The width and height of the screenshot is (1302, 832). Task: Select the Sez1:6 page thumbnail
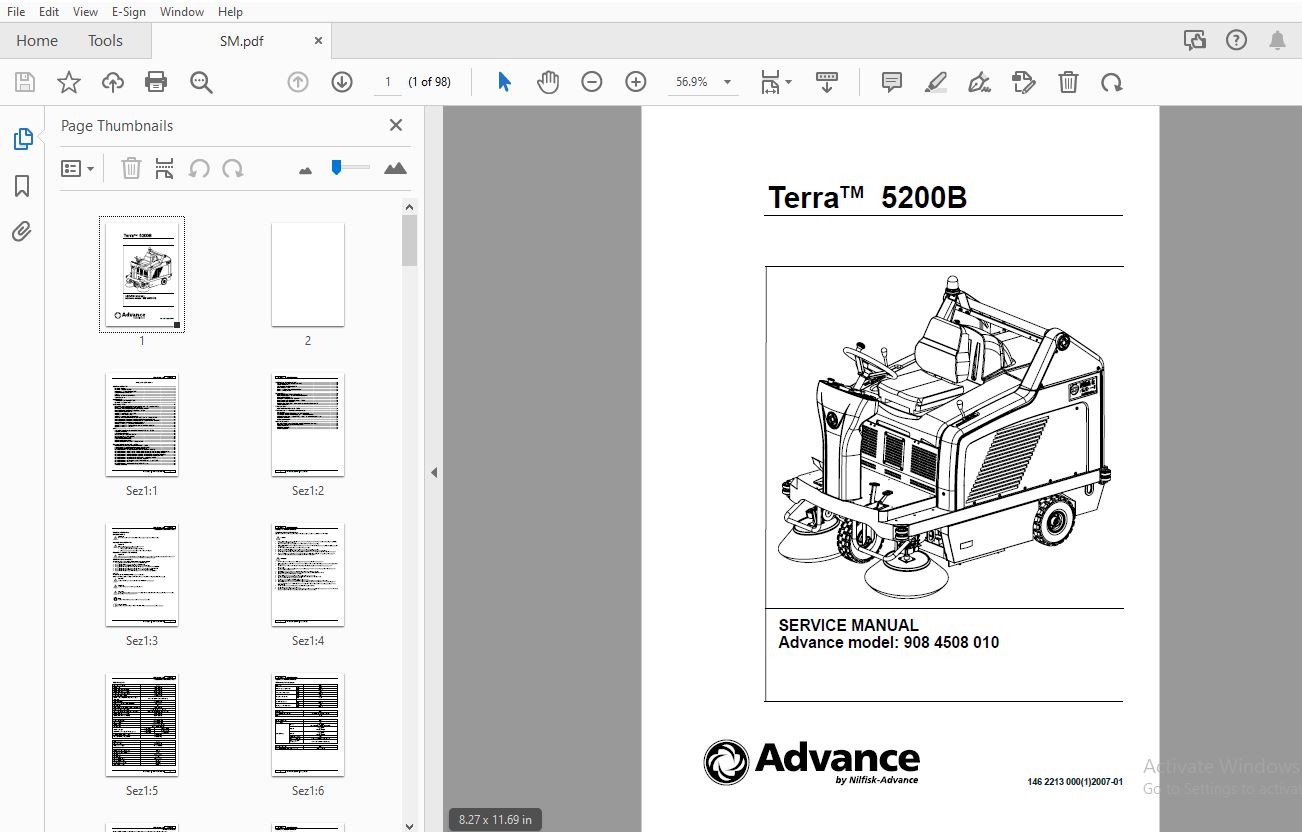coord(308,724)
